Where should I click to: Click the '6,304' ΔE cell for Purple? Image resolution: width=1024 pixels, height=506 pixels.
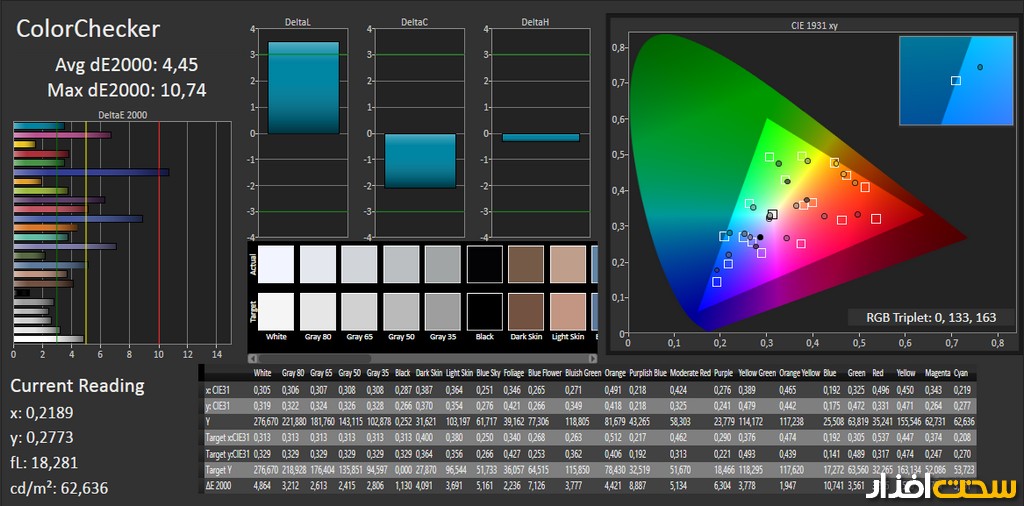[724, 485]
